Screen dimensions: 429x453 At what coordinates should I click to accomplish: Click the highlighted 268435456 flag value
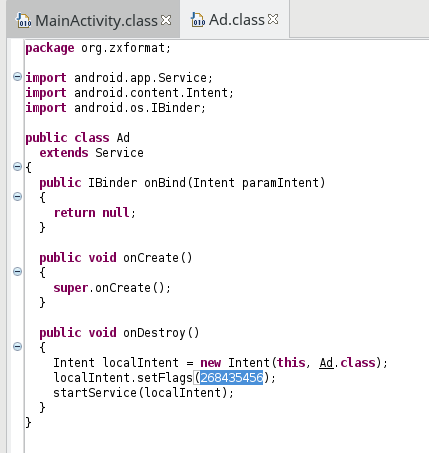[232, 378]
